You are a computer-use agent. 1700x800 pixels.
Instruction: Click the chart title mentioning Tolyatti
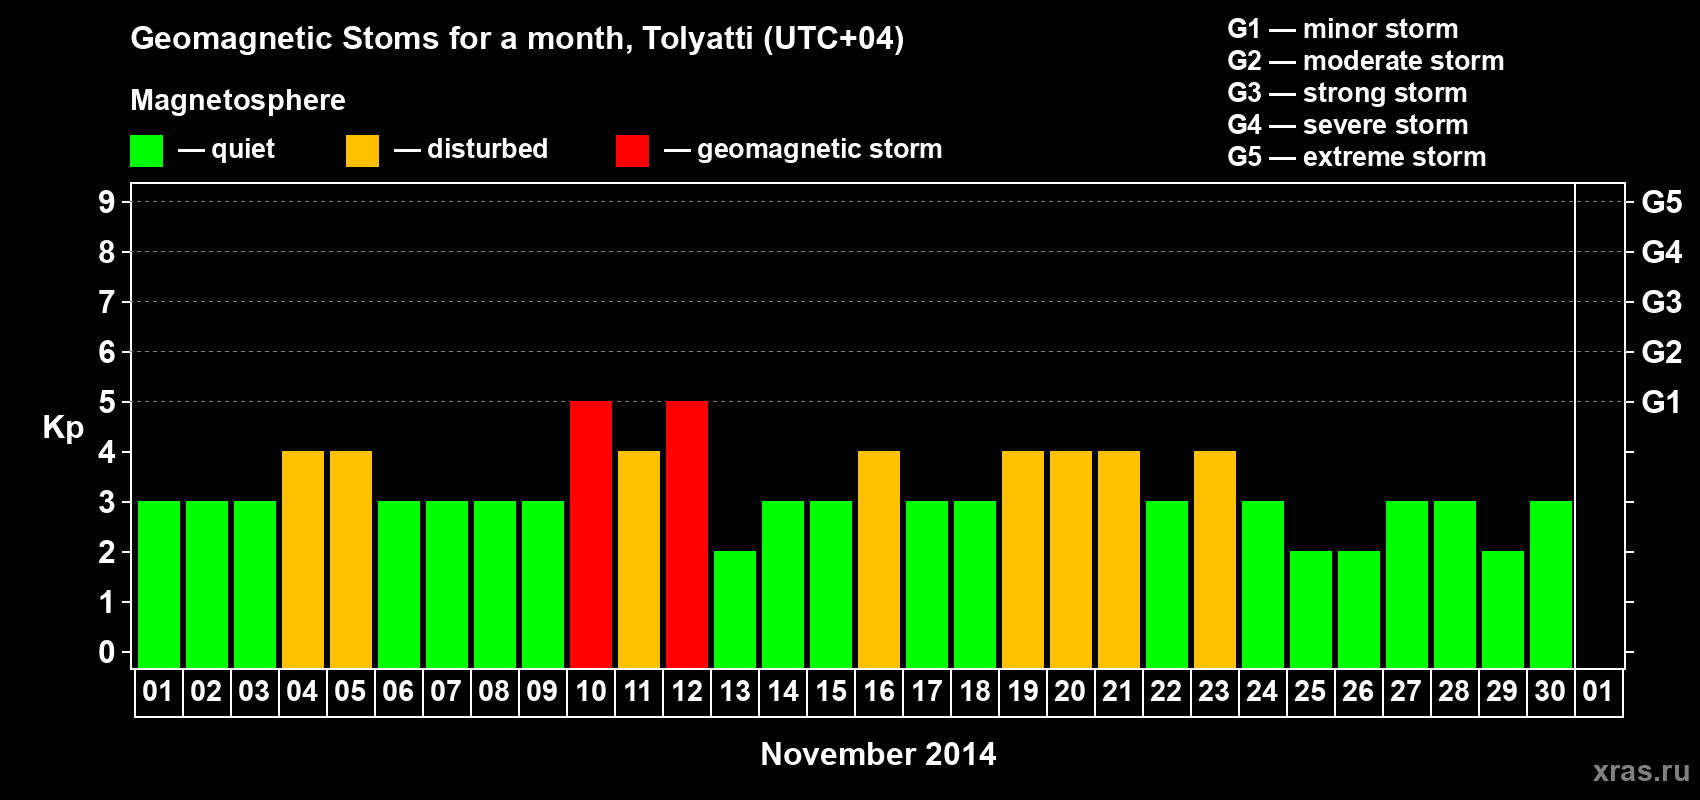point(517,39)
